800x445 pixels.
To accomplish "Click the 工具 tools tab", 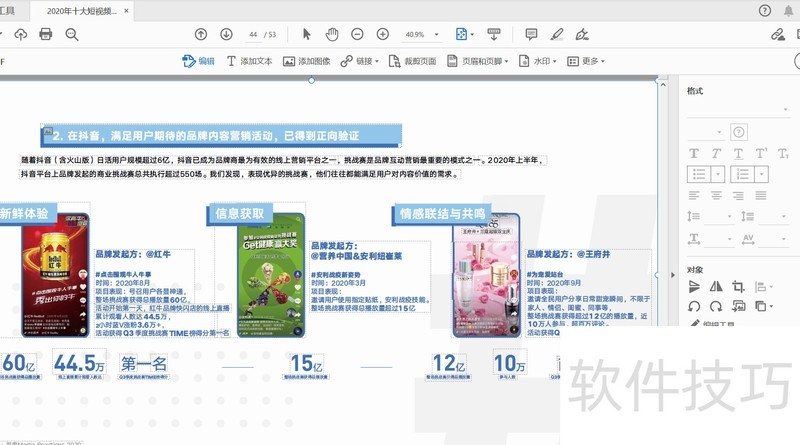I will click(x=7, y=10).
